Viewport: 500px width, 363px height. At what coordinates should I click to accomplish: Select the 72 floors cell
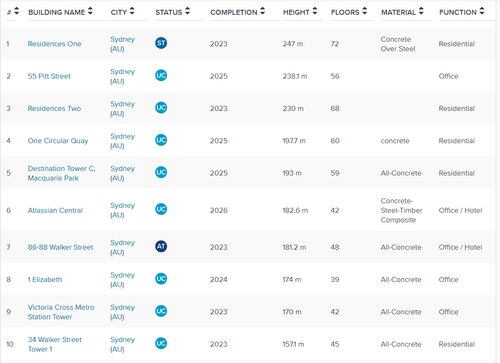click(x=335, y=44)
